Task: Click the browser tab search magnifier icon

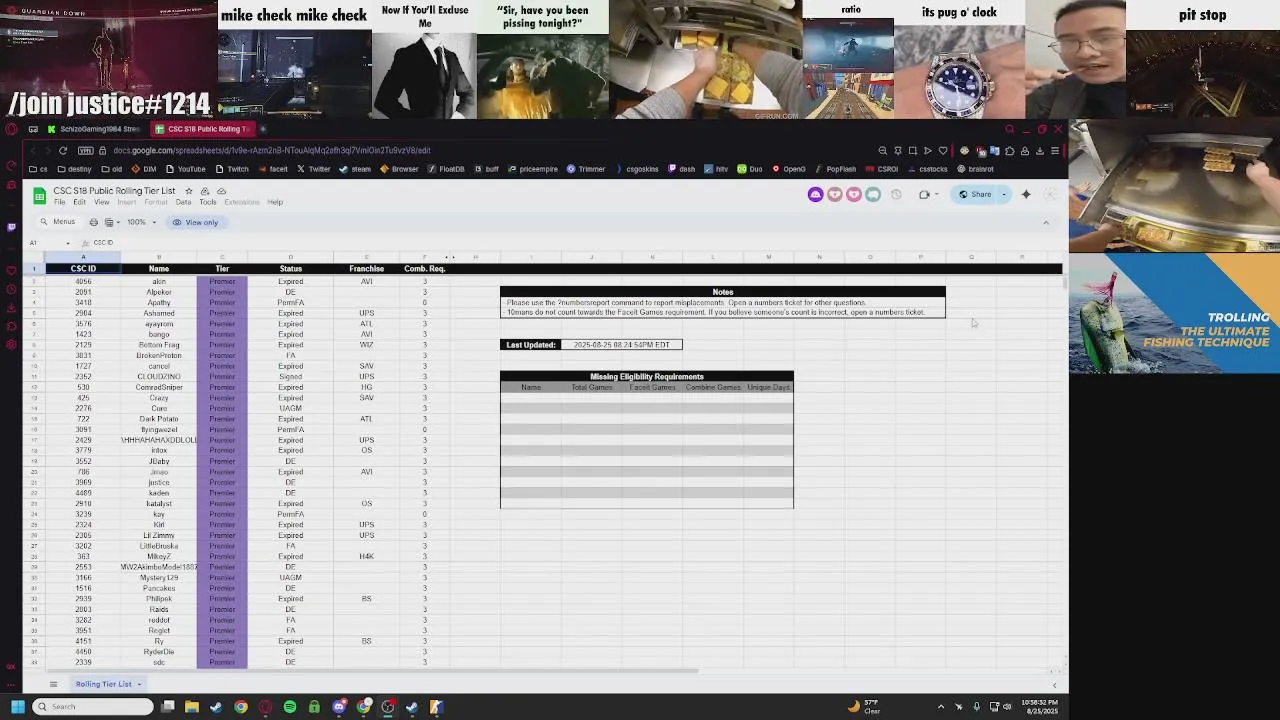Action: point(1009,129)
